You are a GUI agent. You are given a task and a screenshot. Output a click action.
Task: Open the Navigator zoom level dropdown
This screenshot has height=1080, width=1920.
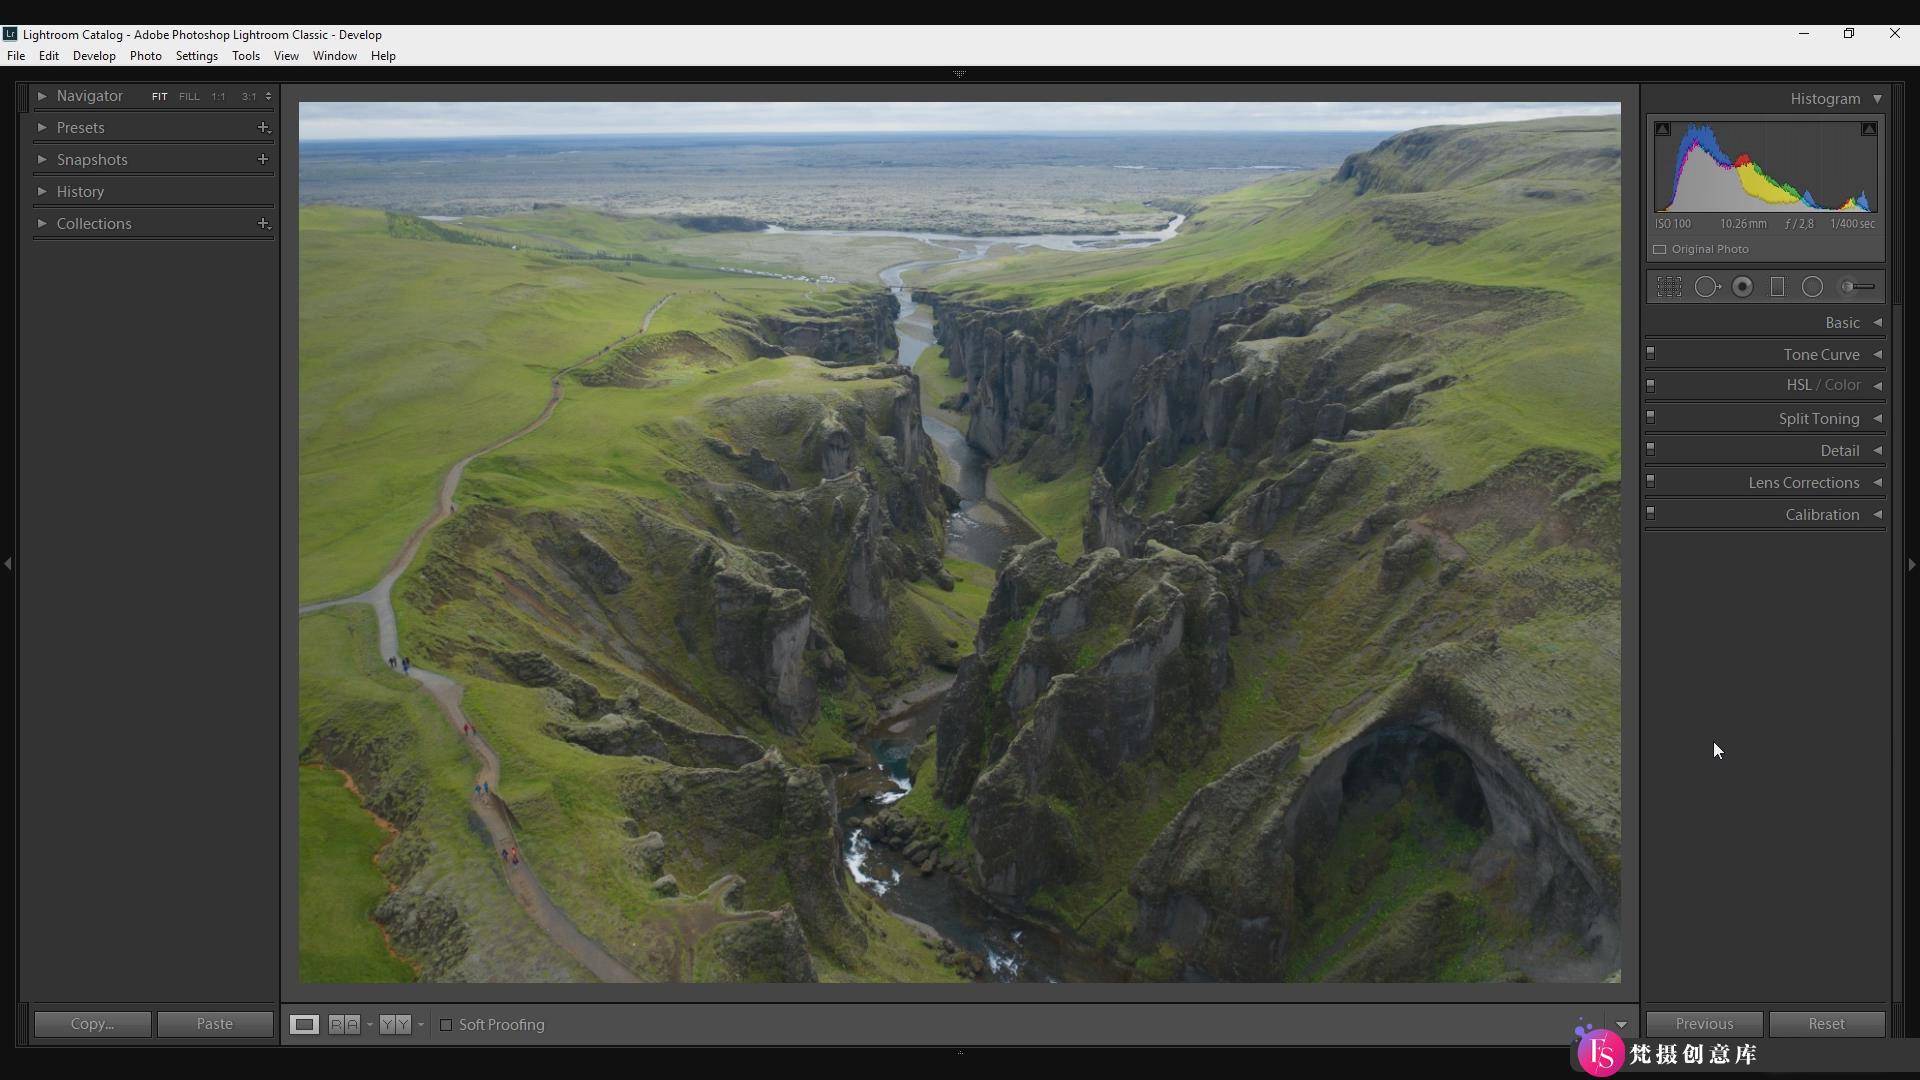pyautogui.click(x=268, y=96)
